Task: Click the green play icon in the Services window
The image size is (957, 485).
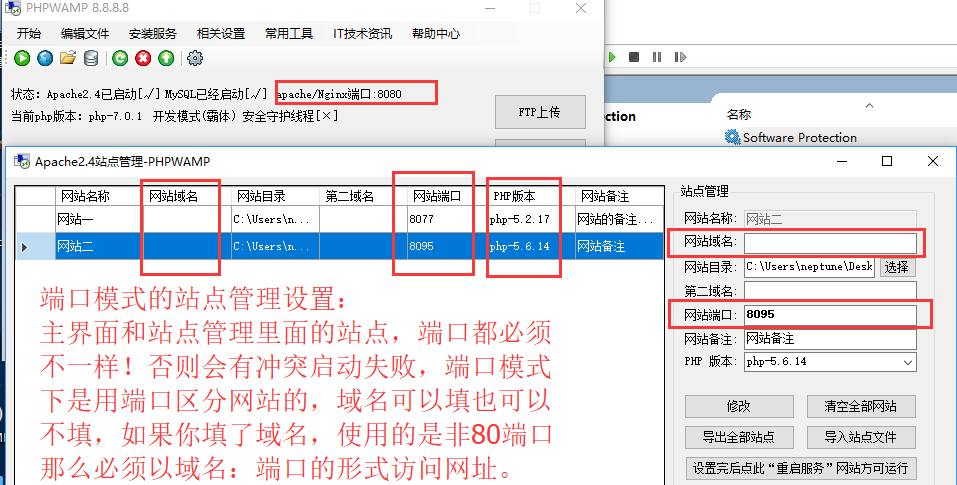Action: point(612,57)
